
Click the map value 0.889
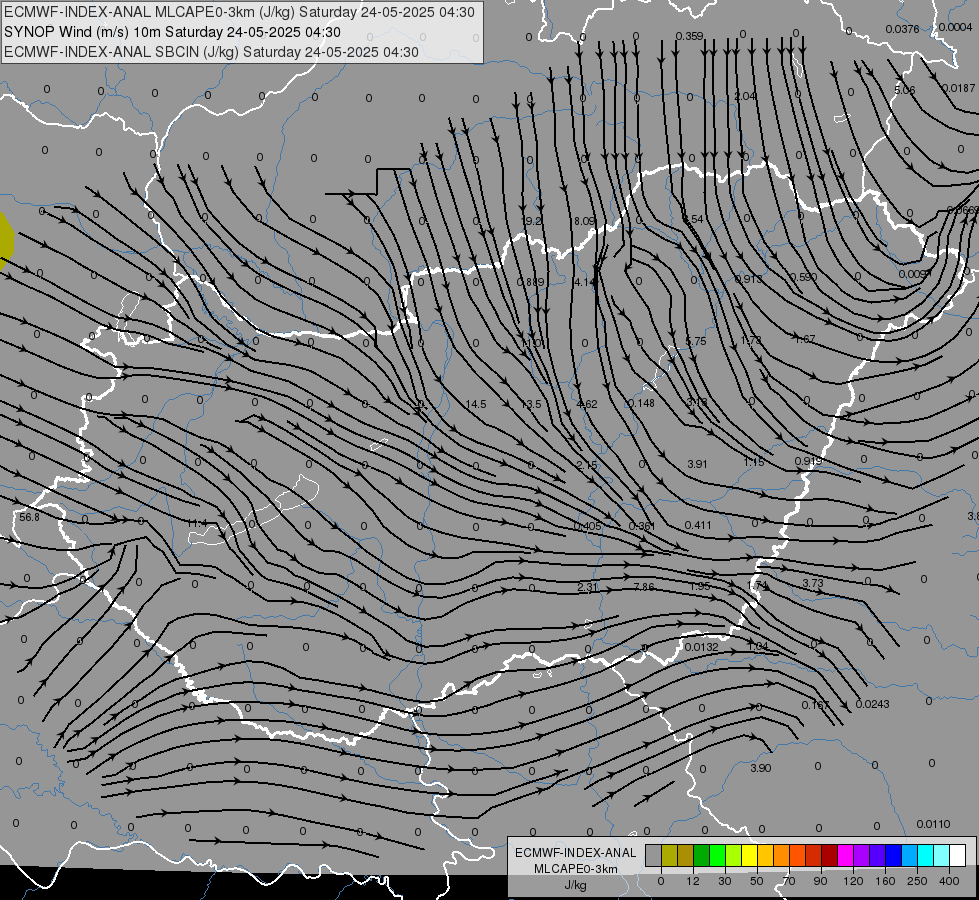pyautogui.click(x=531, y=282)
